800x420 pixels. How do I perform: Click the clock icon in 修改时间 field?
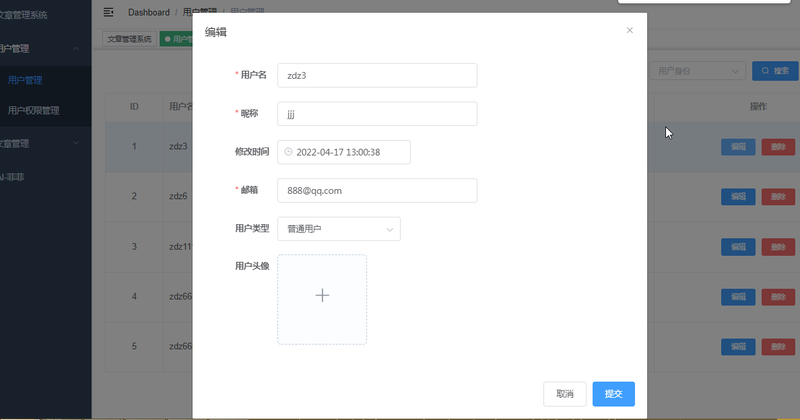288,152
